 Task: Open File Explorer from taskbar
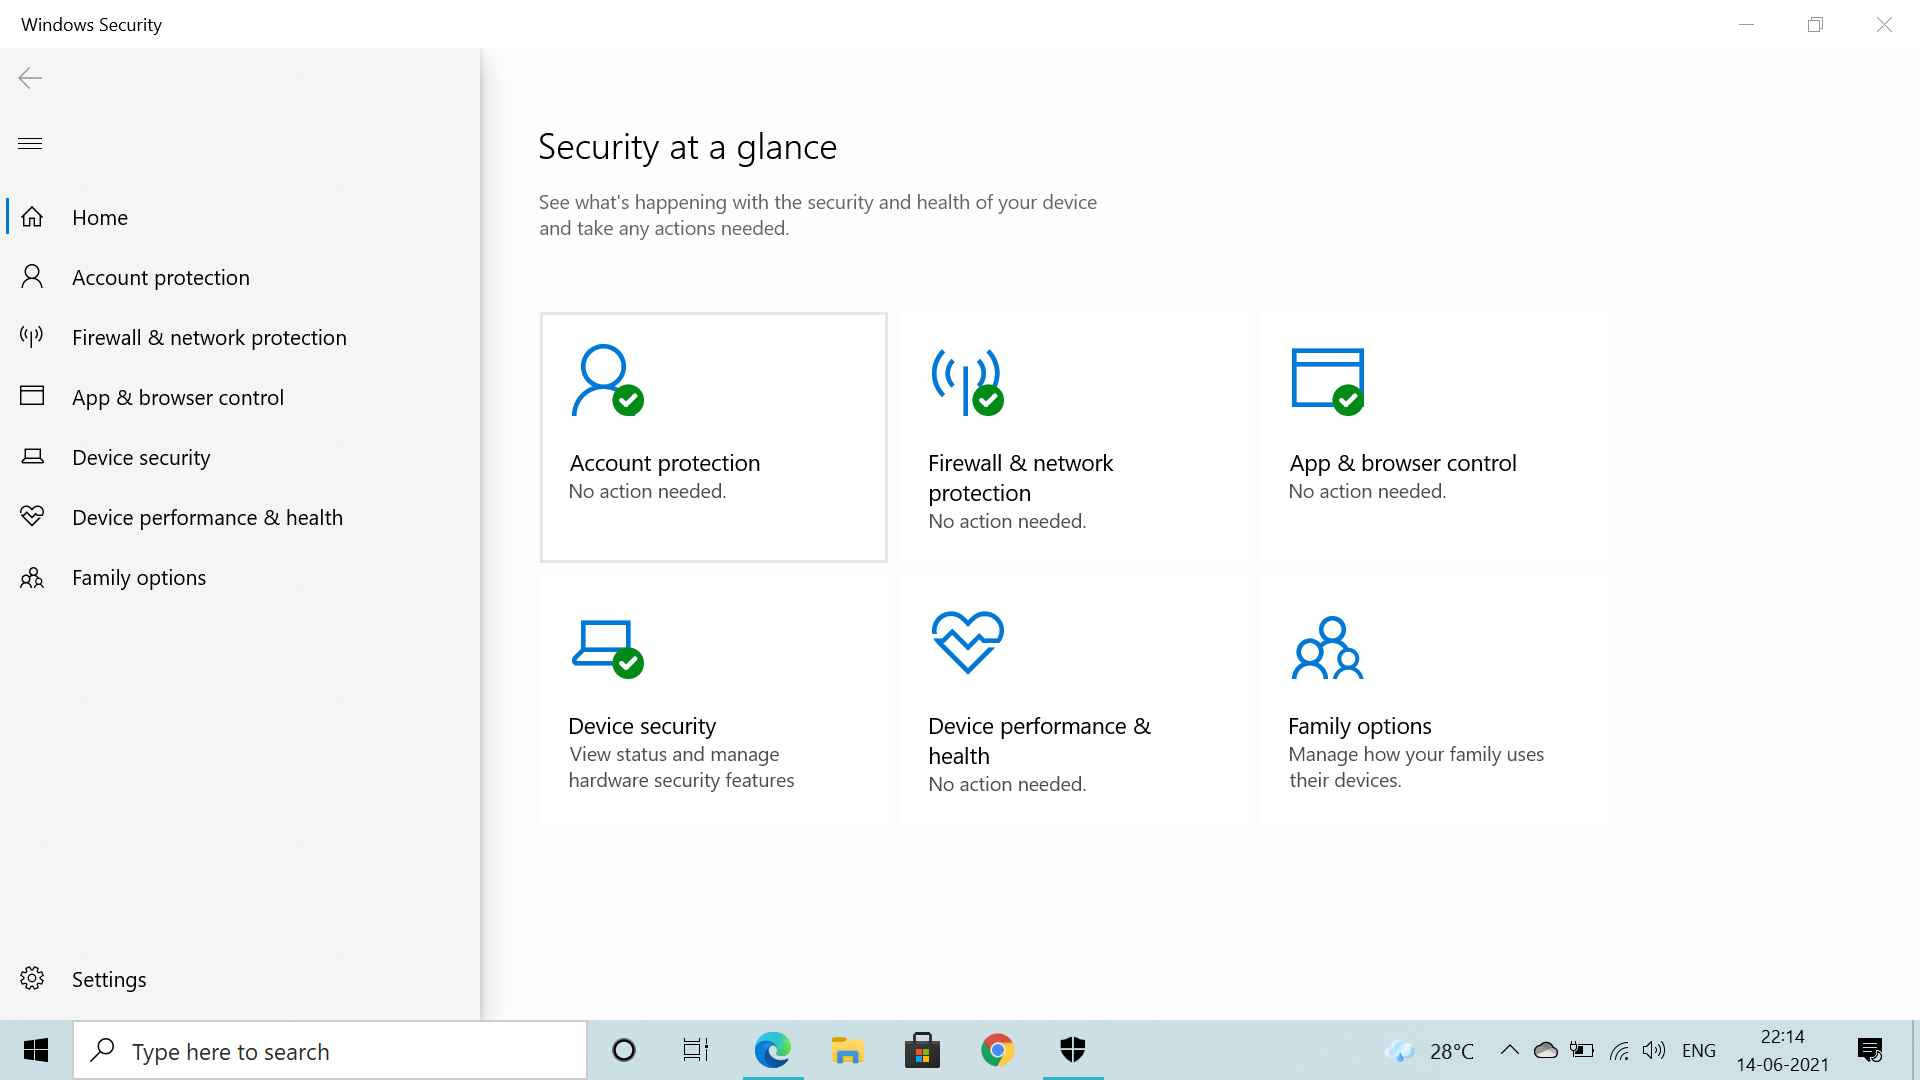(x=847, y=1050)
